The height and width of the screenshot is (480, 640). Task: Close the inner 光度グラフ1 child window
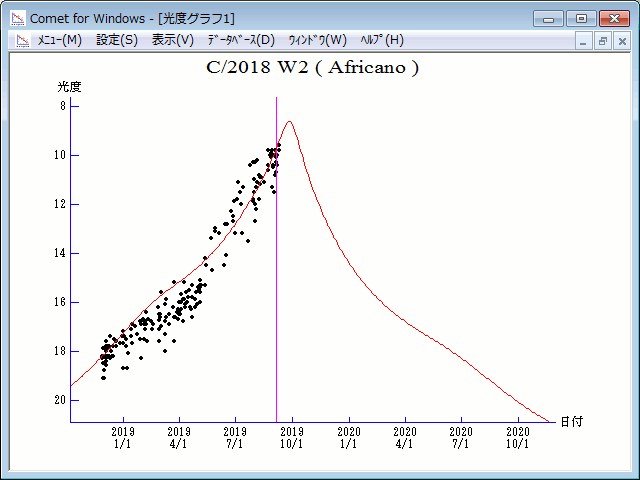[x=621, y=41]
